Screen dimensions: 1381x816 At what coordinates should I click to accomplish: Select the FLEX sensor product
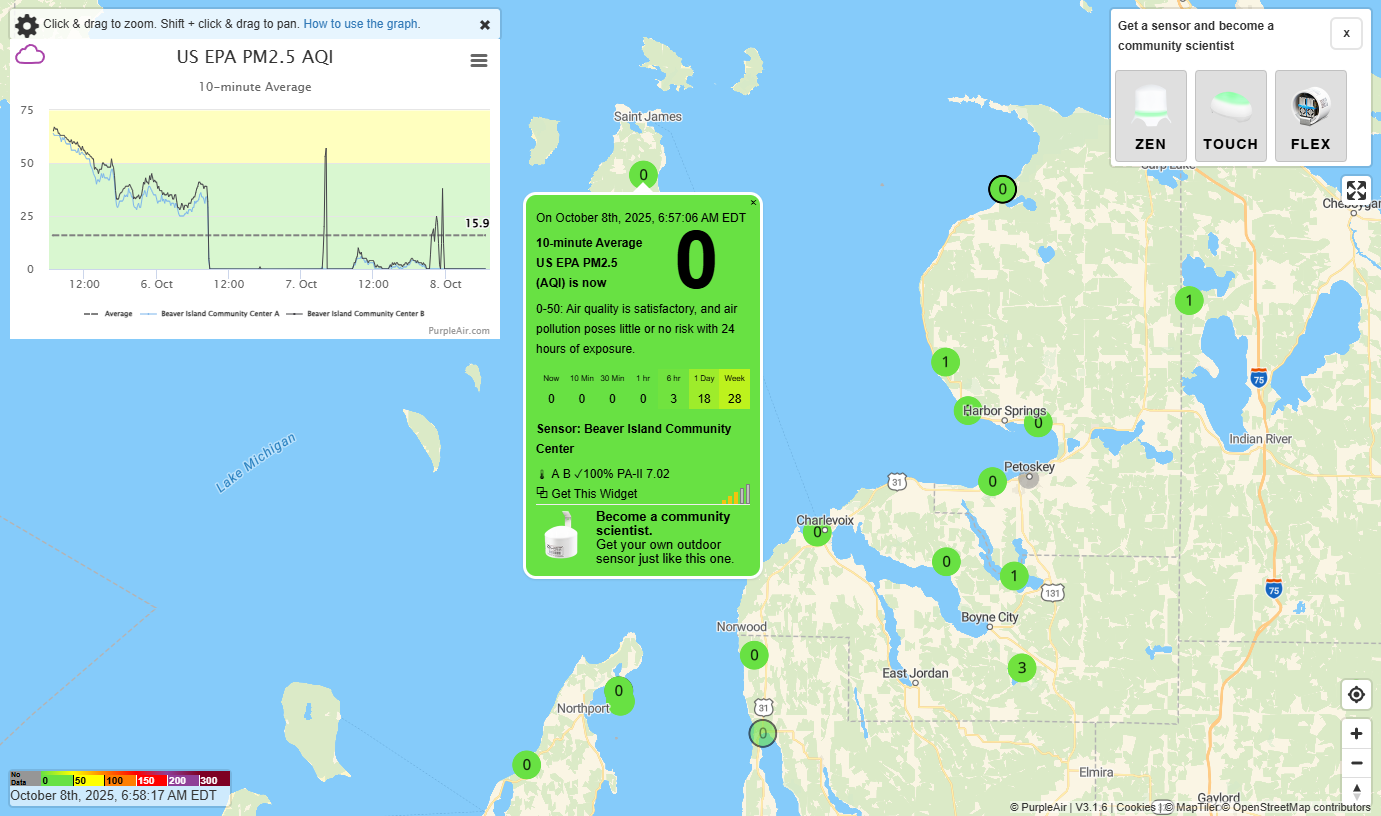pos(1310,116)
